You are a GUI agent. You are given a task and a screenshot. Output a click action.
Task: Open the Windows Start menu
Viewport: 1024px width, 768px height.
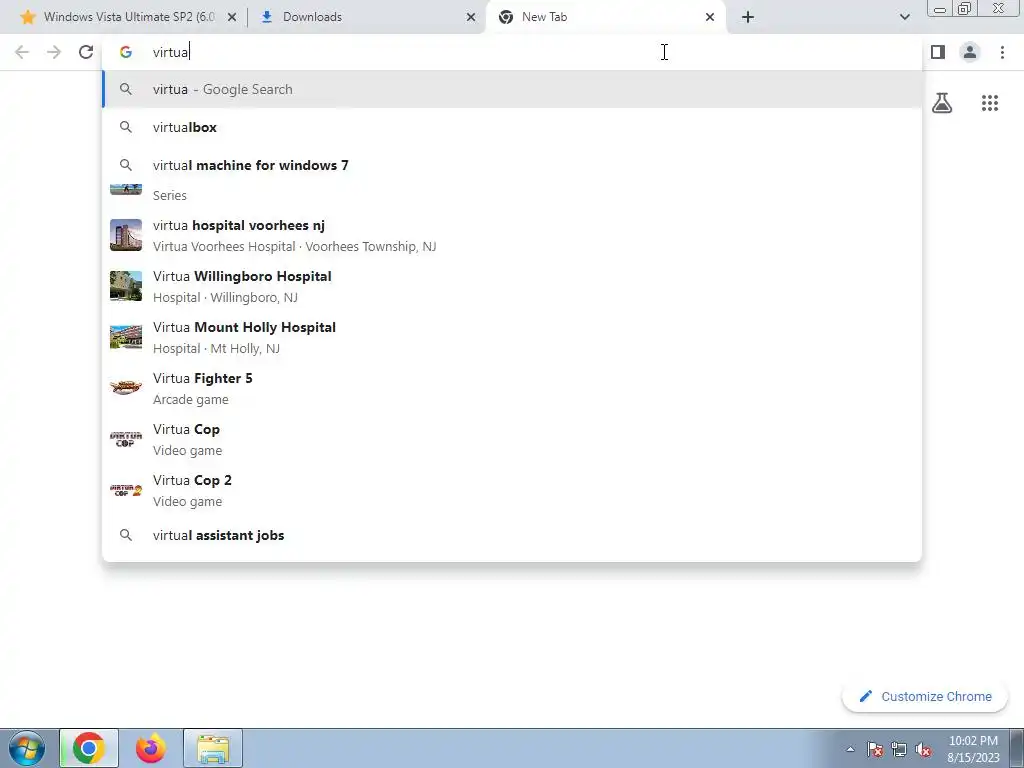click(x=27, y=748)
